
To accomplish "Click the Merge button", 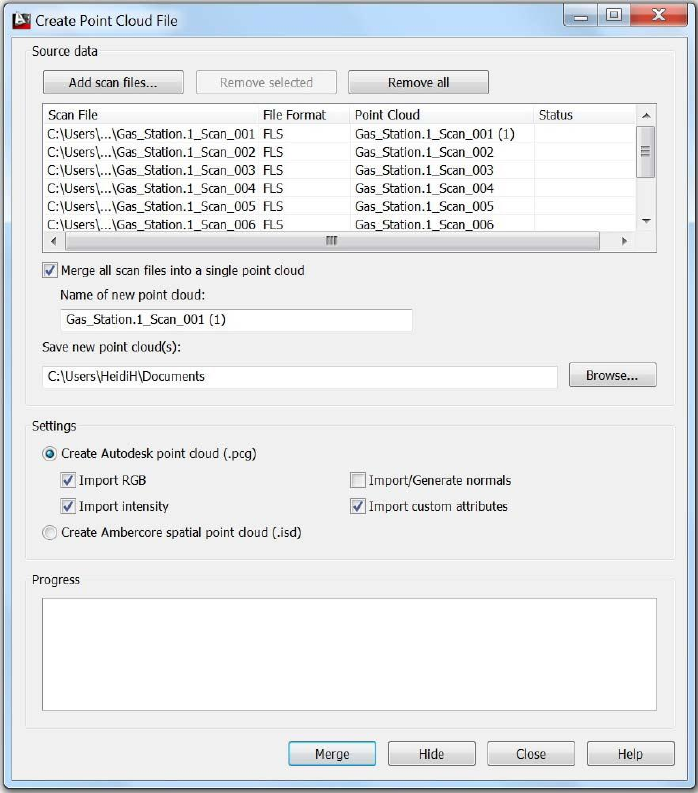I will (332, 754).
